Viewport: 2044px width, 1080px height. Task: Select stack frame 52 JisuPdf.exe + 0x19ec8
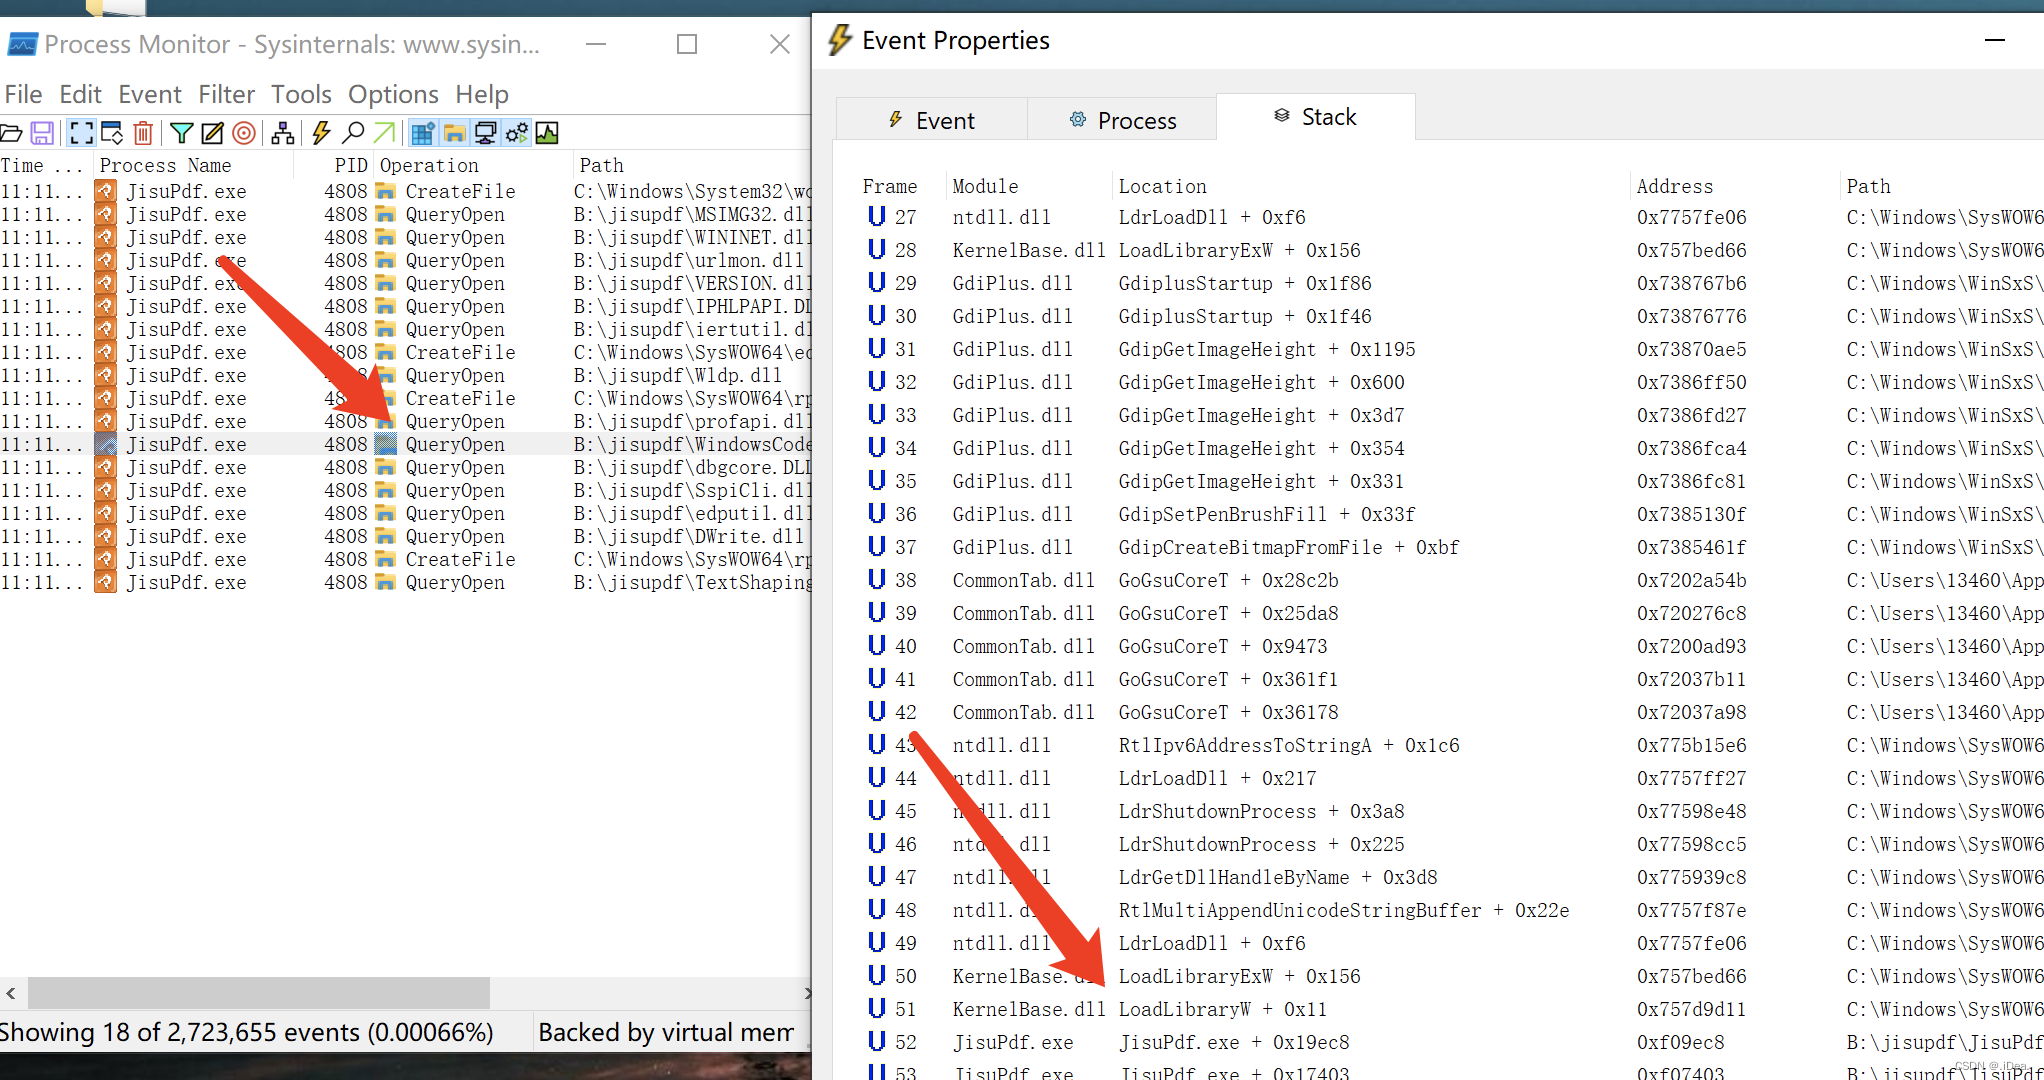[1450, 1042]
